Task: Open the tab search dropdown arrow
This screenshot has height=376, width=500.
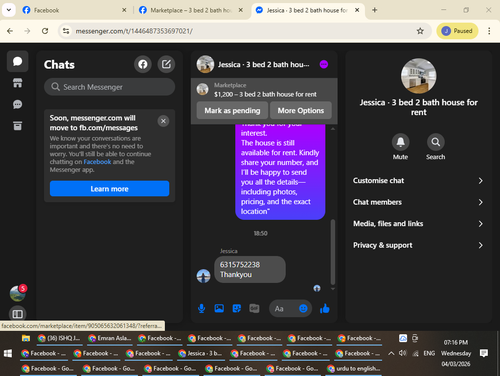Action: pyautogui.click(x=9, y=10)
